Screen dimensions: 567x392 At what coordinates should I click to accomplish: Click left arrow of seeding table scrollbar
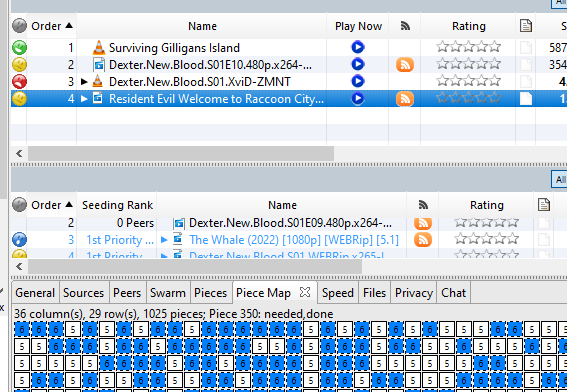(19, 267)
